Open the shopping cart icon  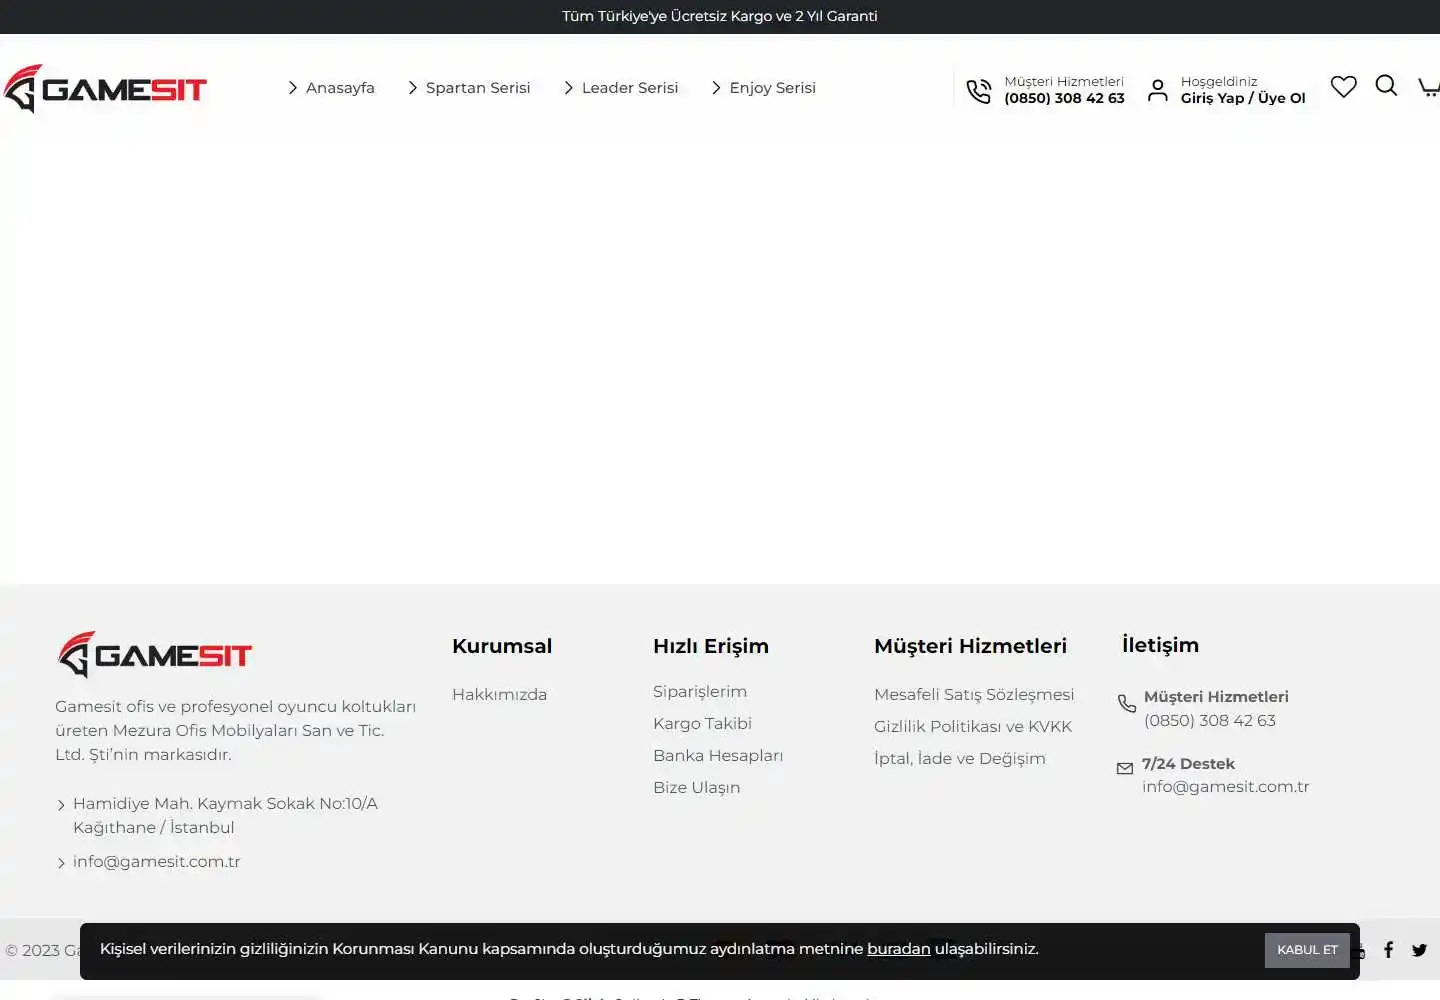click(x=1430, y=87)
